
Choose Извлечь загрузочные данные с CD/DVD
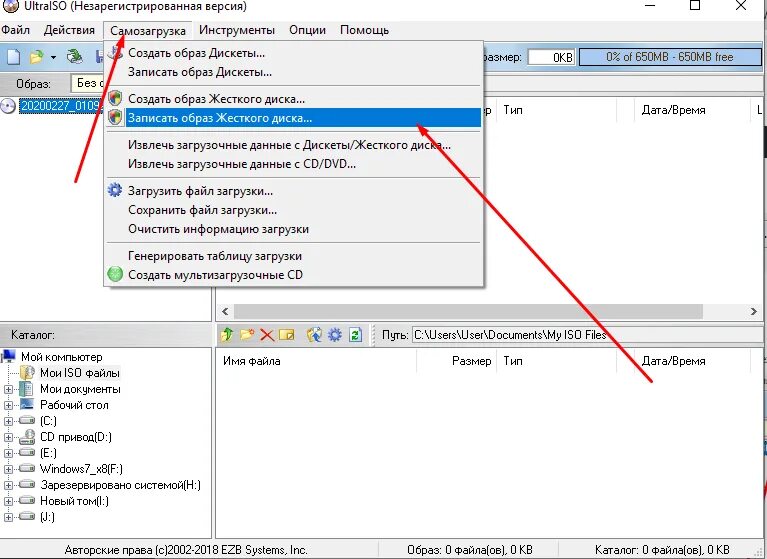click(293, 164)
